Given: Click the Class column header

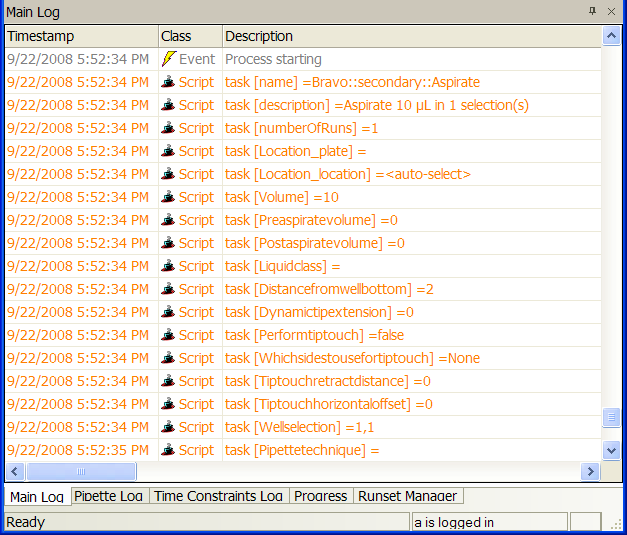Looking at the screenshot, I should [189, 36].
